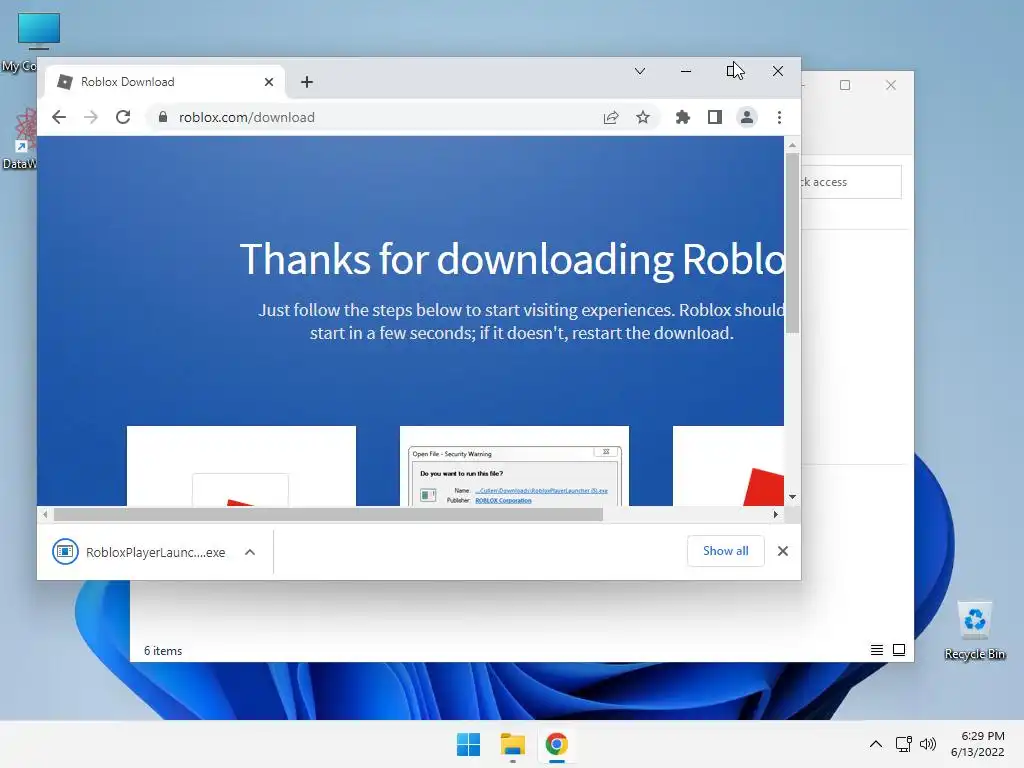Open the clock showing 6:29 PM
Viewport: 1024px width, 768px height.
coord(978,744)
